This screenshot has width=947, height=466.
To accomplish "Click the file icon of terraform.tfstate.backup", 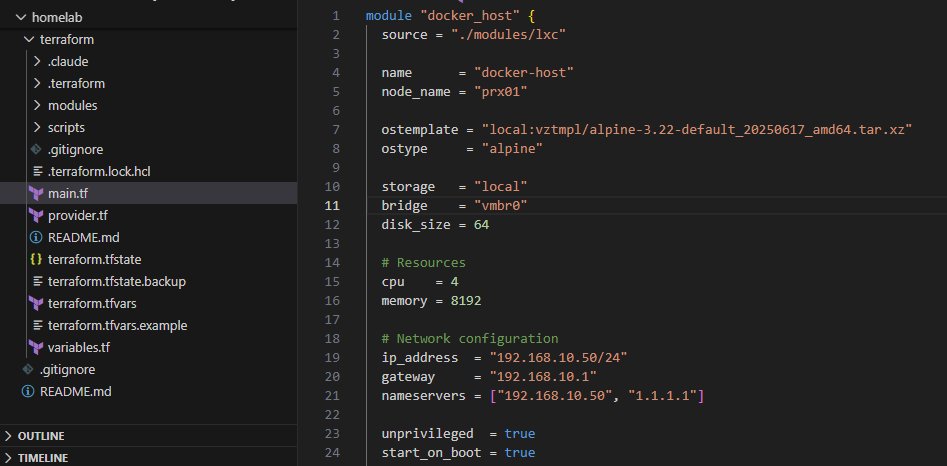I will coord(37,281).
